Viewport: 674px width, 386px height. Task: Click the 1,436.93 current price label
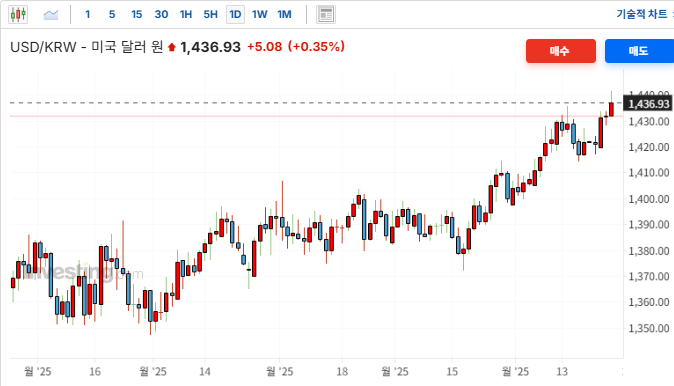coord(648,104)
